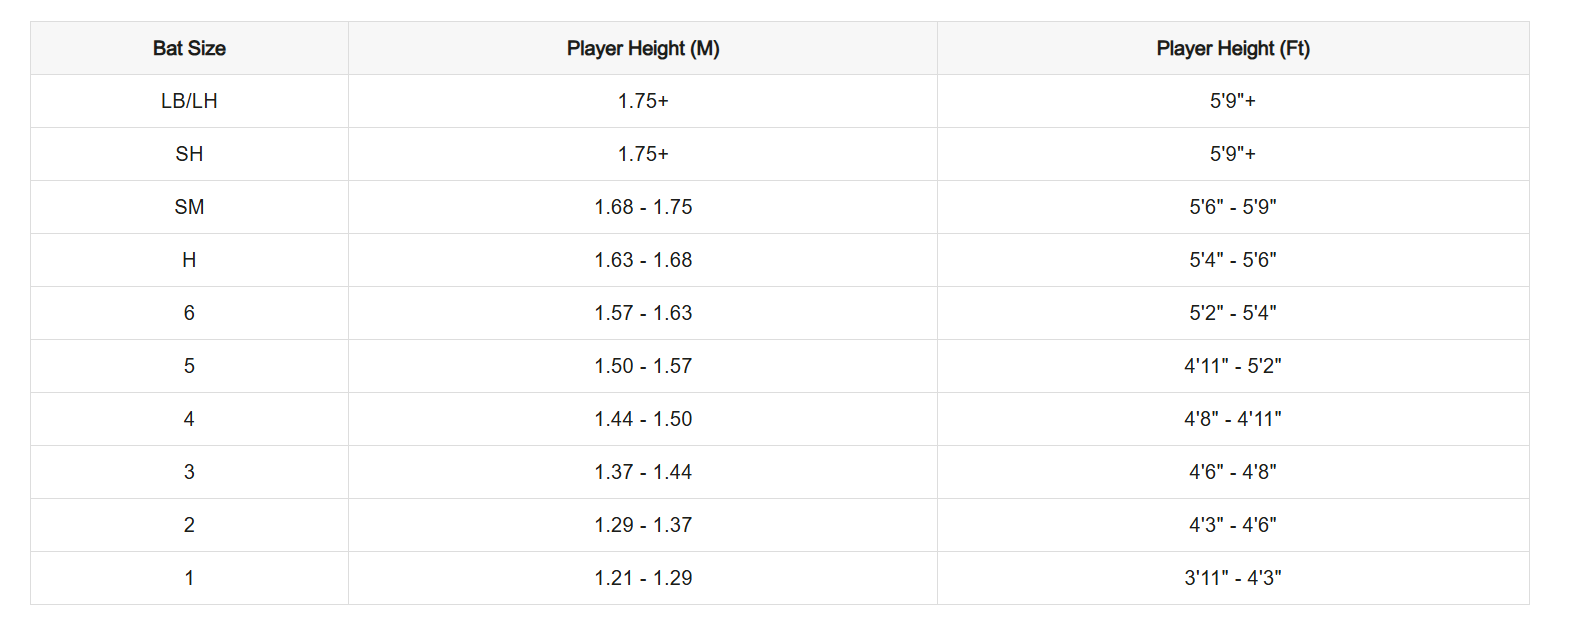Viewport: 1590px width, 644px height.
Task: Click the 5'6" - 5'9" feet cell
Action: 1233,207
